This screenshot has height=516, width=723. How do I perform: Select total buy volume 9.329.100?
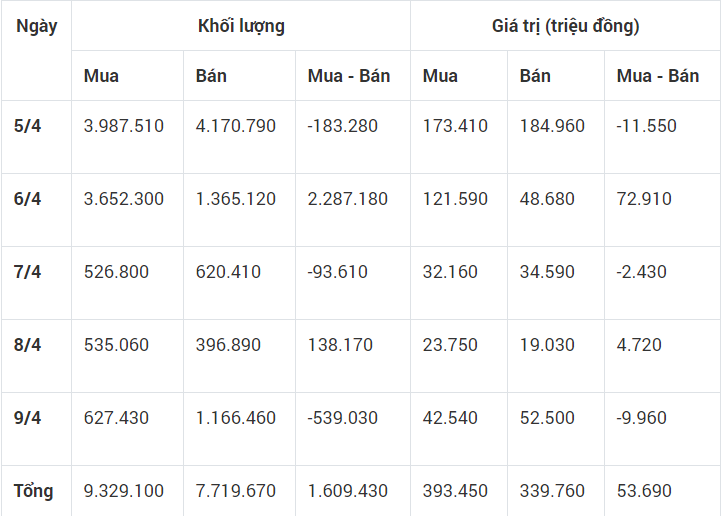124,491
